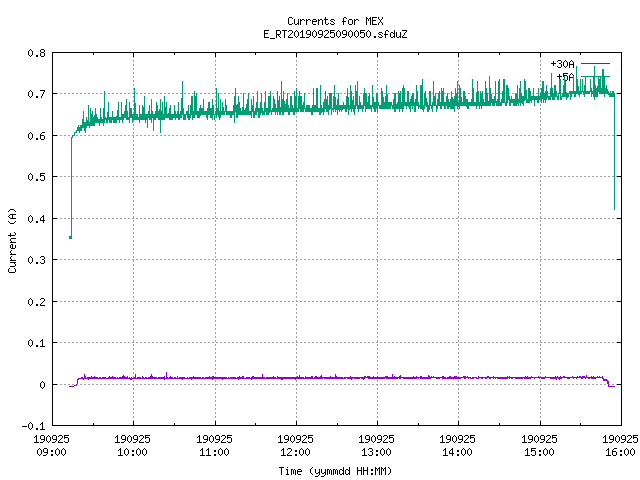
Task: Click the -0.1 y-axis tick label
Action: tap(33, 426)
